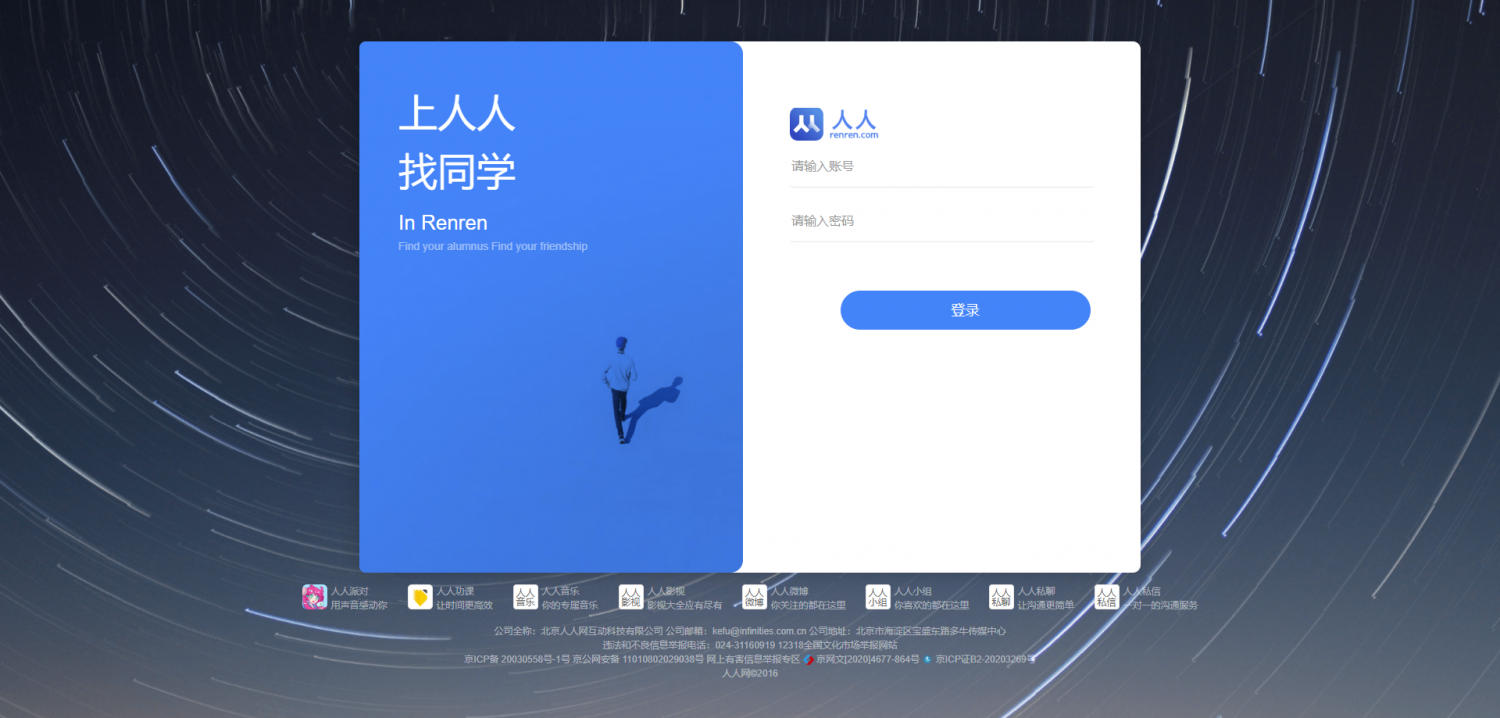Click the 你的专属音乐 subtitle text

[569, 605]
